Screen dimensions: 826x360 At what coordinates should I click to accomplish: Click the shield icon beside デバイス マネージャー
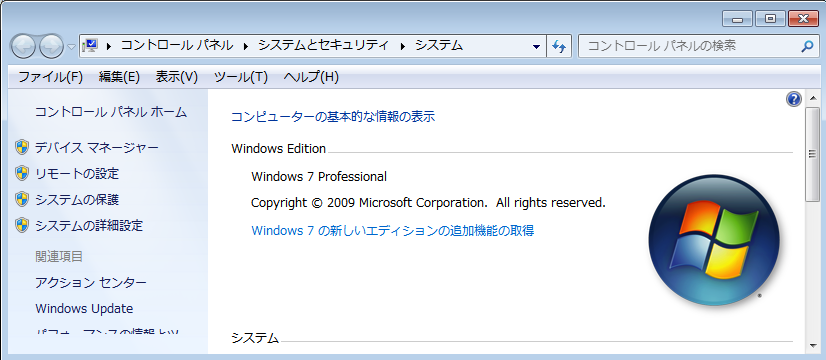point(22,147)
